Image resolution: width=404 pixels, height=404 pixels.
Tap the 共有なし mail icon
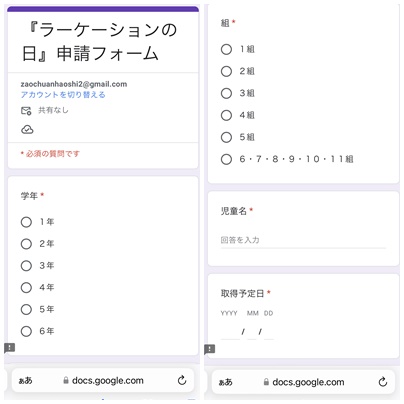tap(26, 111)
